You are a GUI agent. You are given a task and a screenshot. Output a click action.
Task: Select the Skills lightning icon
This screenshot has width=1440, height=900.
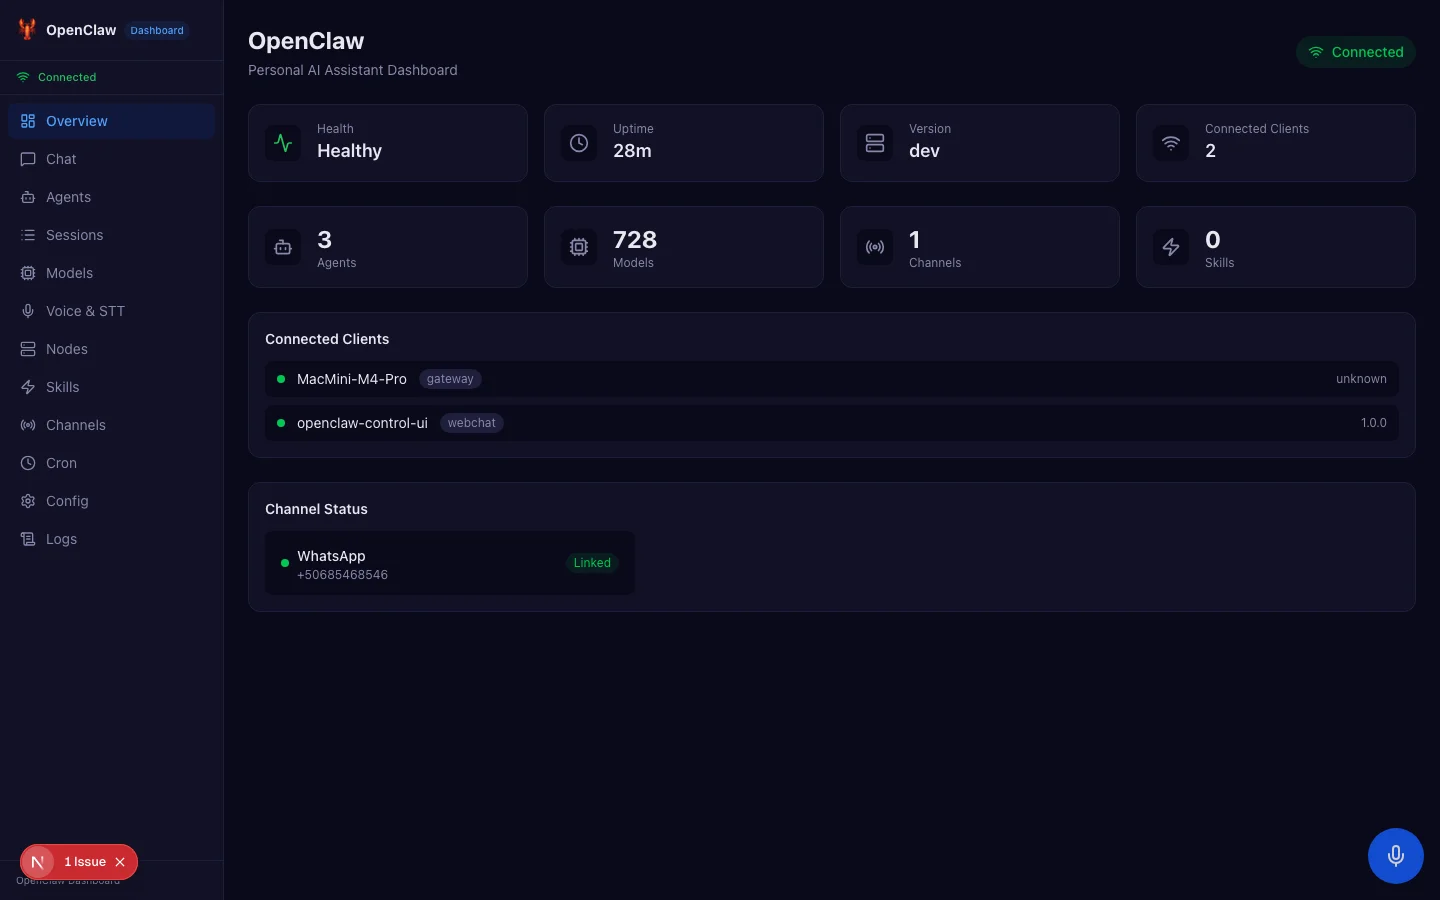pyautogui.click(x=27, y=387)
